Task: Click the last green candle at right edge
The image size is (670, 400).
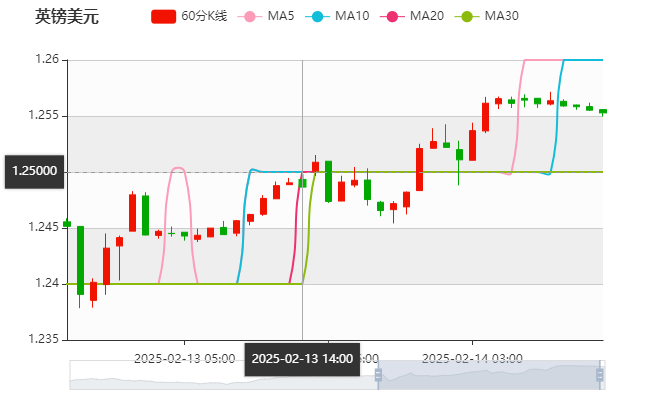Action: 602,111
